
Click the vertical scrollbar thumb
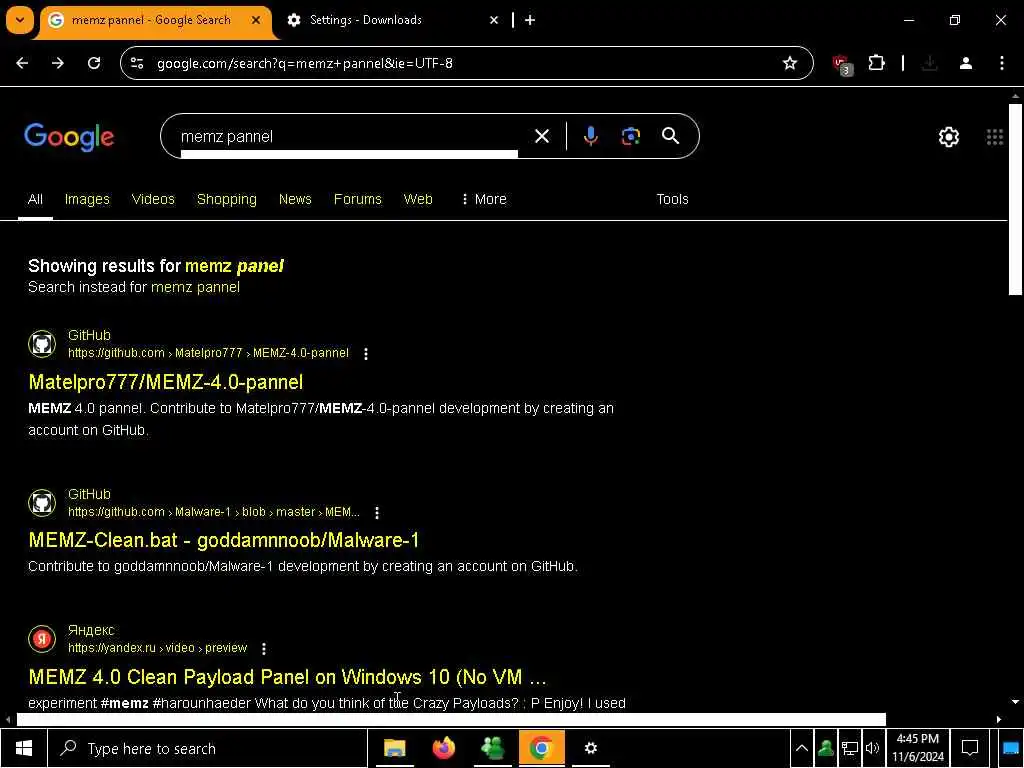click(x=1015, y=199)
